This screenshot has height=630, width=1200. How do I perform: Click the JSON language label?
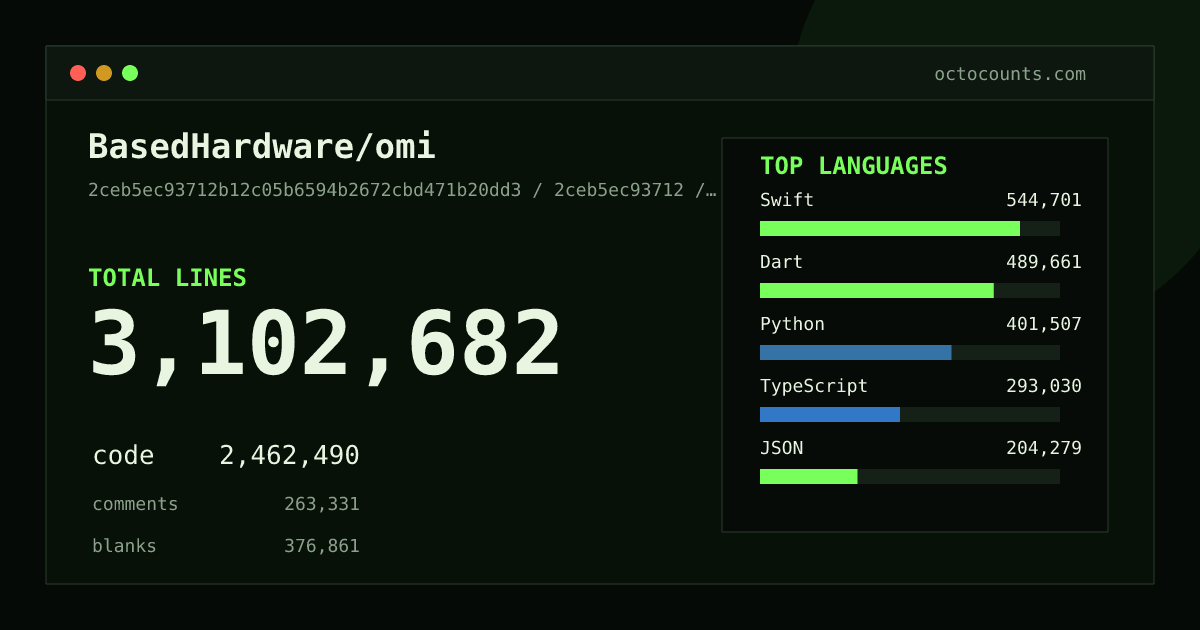pyautogui.click(x=781, y=448)
